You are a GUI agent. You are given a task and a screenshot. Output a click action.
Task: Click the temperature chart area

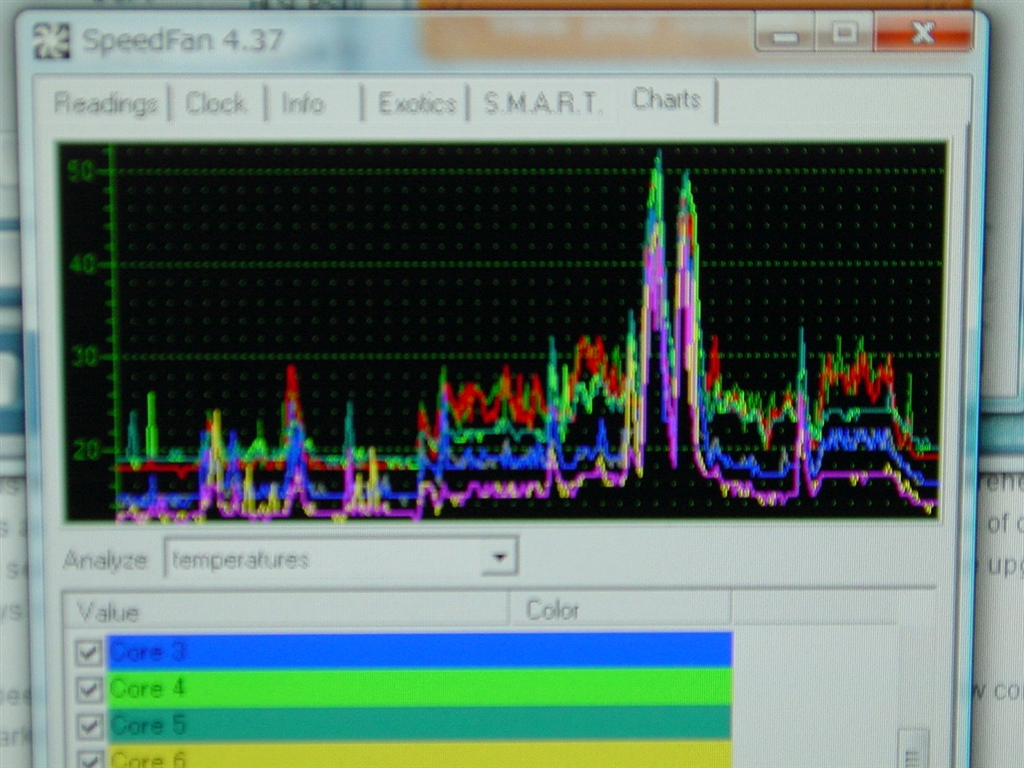click(x=504, y=332)
